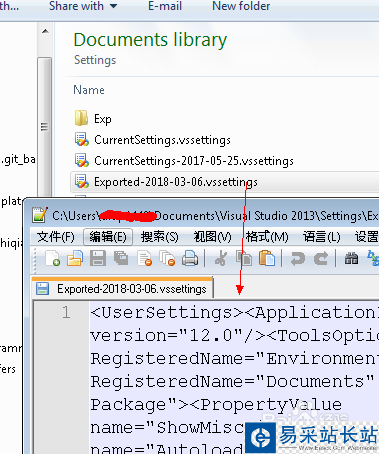Expand the Share with dropdown

83,6
